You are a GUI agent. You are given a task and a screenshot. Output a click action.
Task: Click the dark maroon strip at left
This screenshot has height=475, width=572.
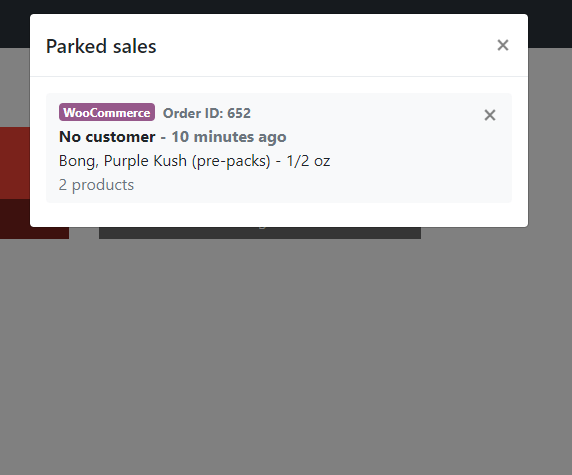(15, 219)
